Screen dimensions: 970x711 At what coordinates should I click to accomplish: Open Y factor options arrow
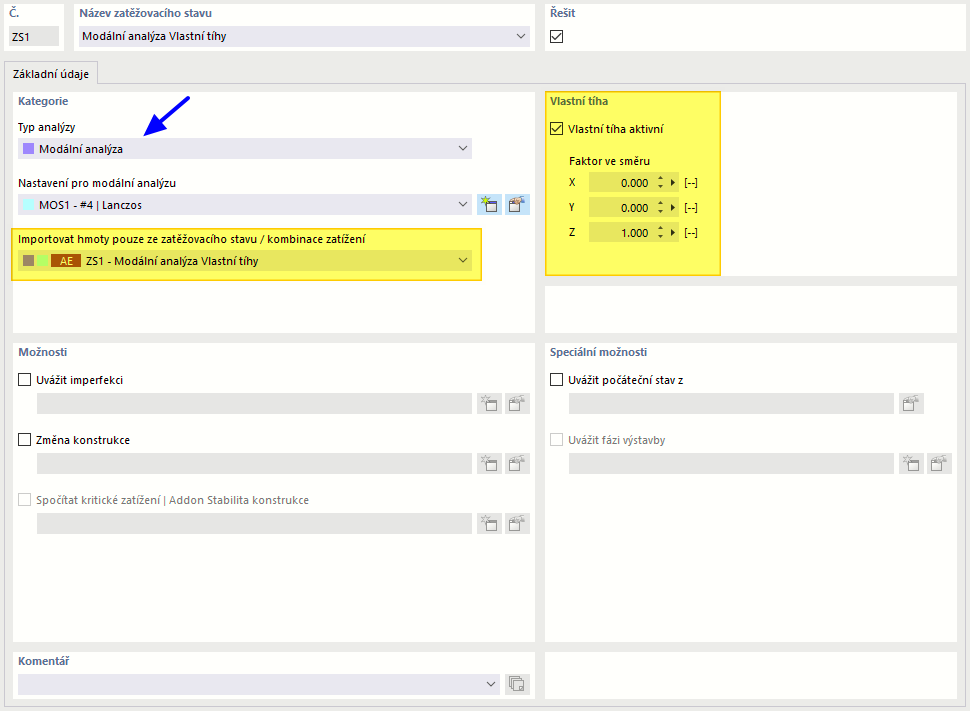pyautogui.click(x=673, y=208)
